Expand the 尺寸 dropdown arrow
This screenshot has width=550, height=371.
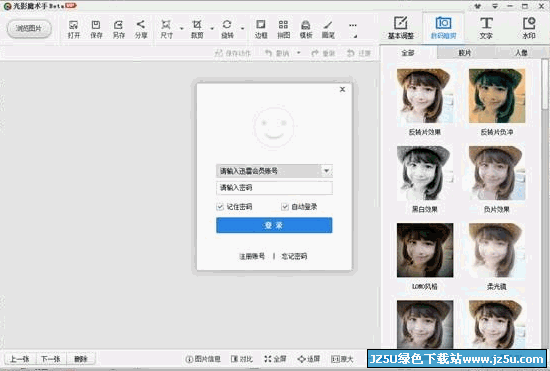tap(181, 28)
